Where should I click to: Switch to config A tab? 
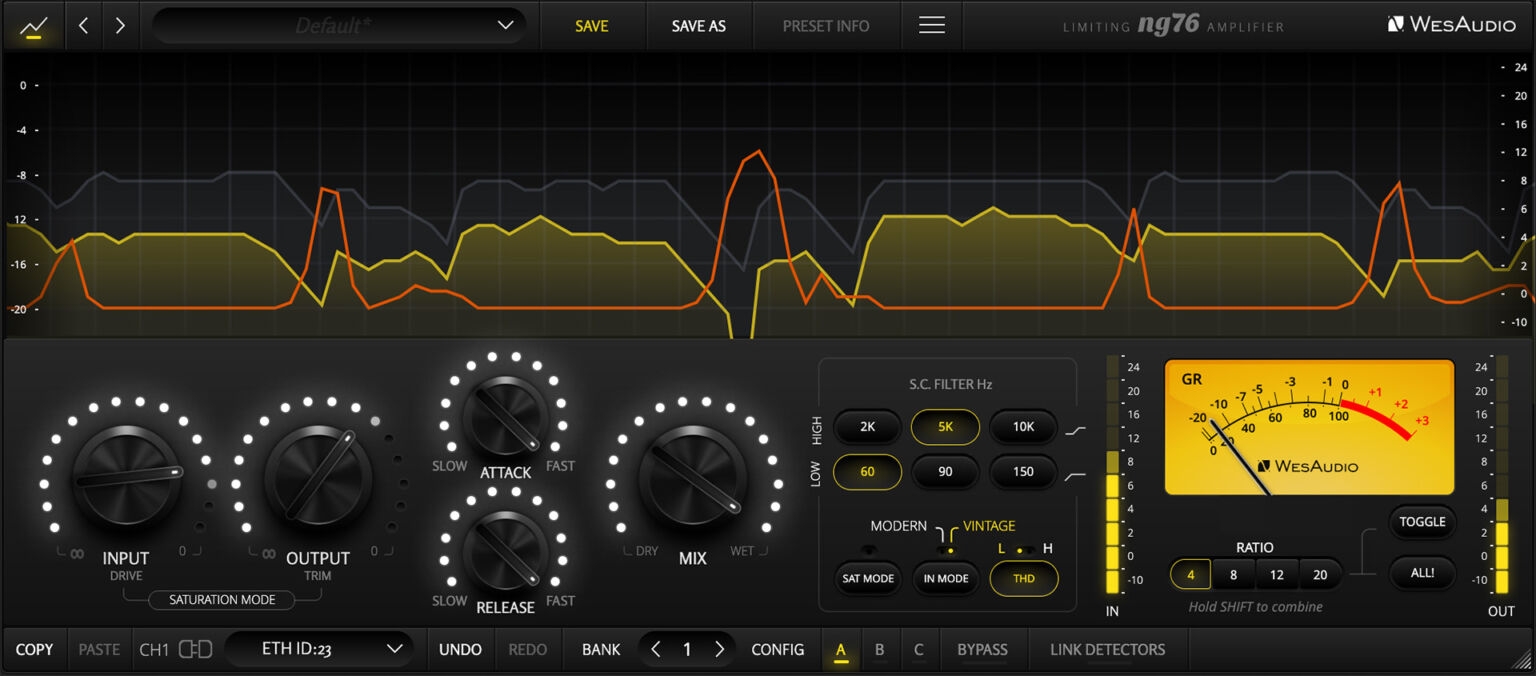(841, 650)
